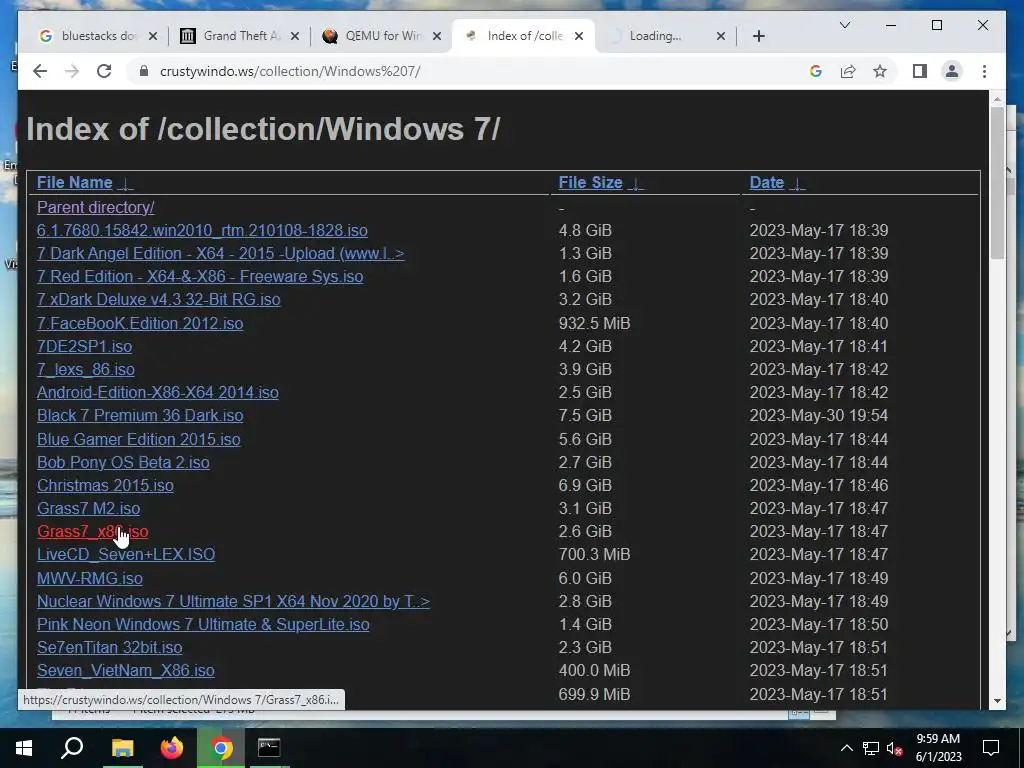Close the Loading tab

721,36
